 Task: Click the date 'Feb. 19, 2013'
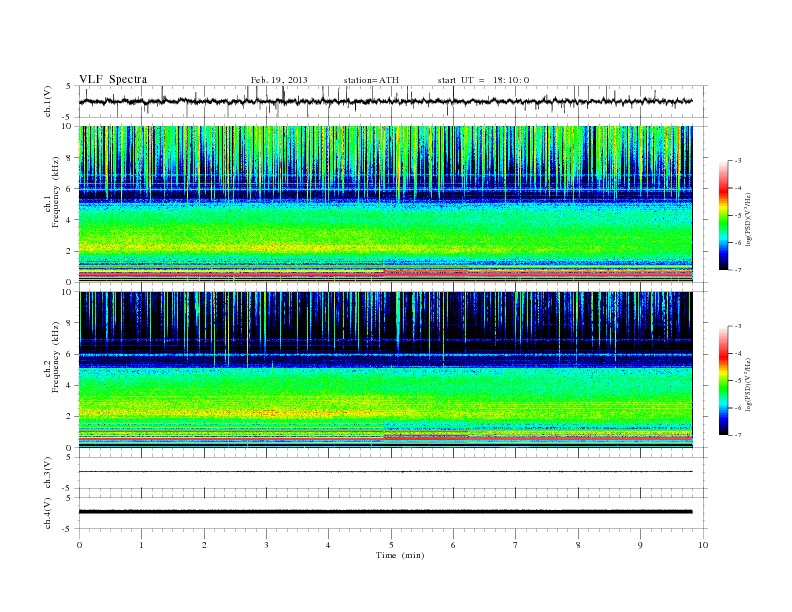(x=279, y=80)
